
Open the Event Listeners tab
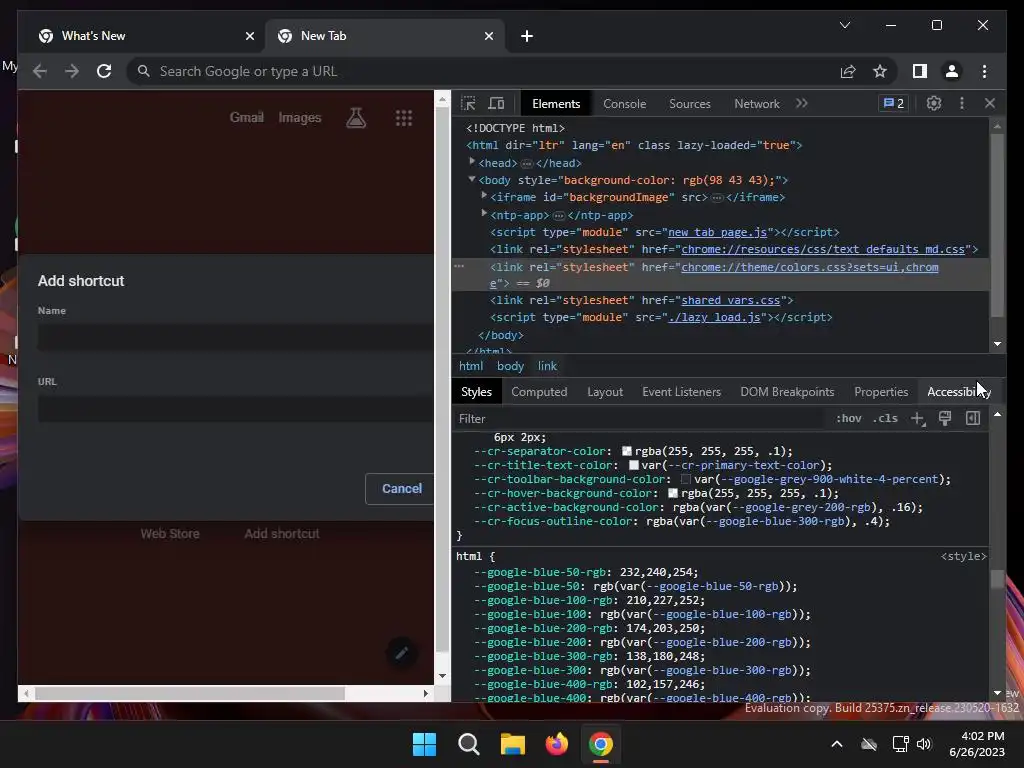click(x=681, y=392)
